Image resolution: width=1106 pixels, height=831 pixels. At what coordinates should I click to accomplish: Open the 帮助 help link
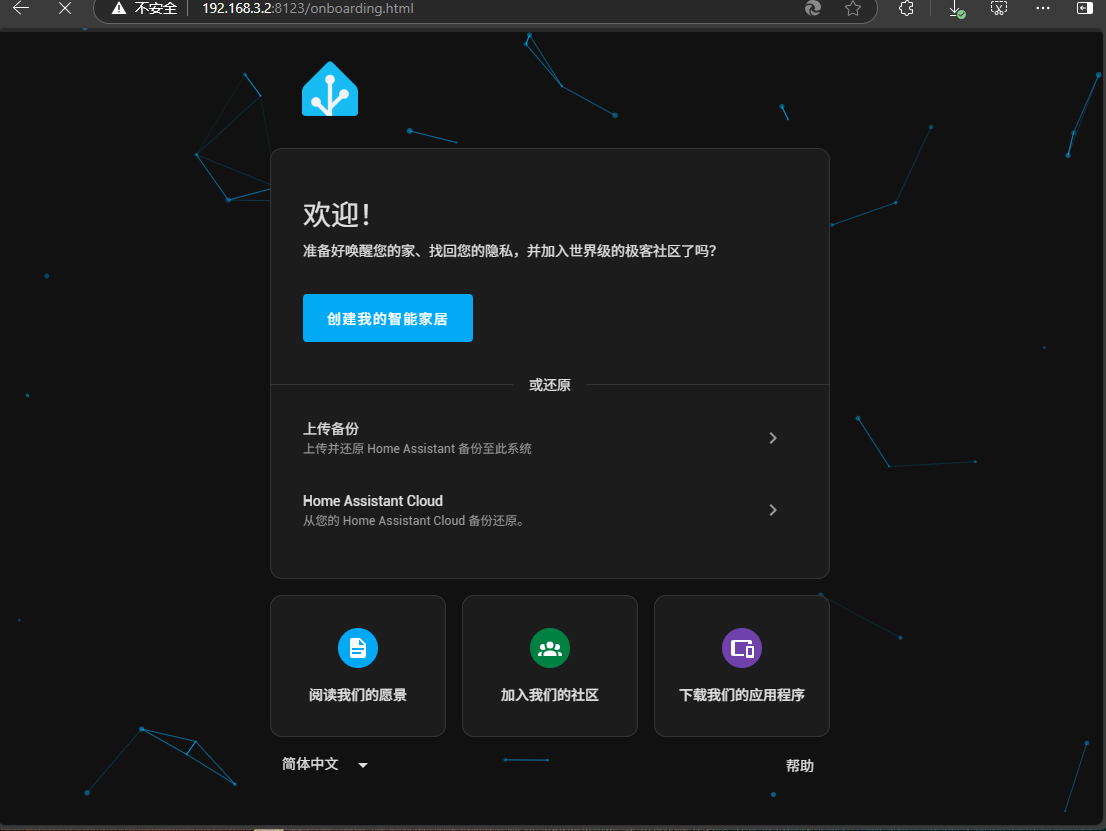pos(799,766)
